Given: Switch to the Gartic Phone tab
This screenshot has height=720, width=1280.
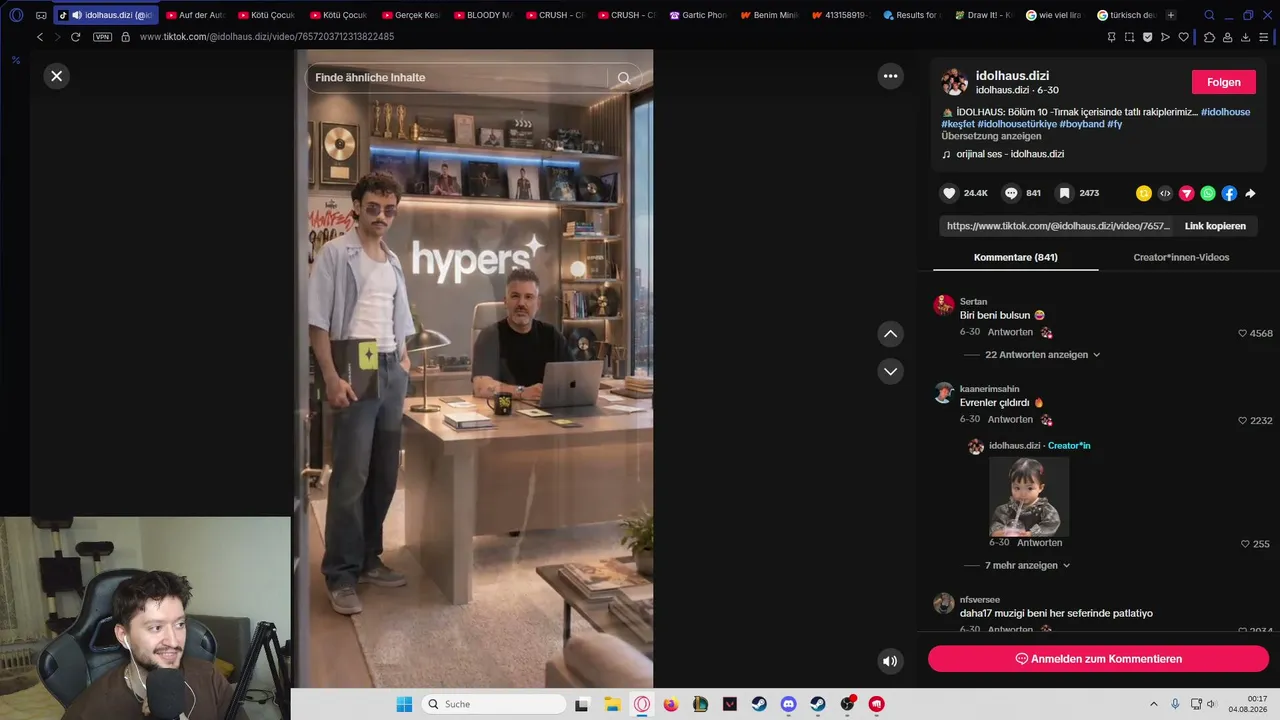Looking at the screenshot, I should click(698, 15).
